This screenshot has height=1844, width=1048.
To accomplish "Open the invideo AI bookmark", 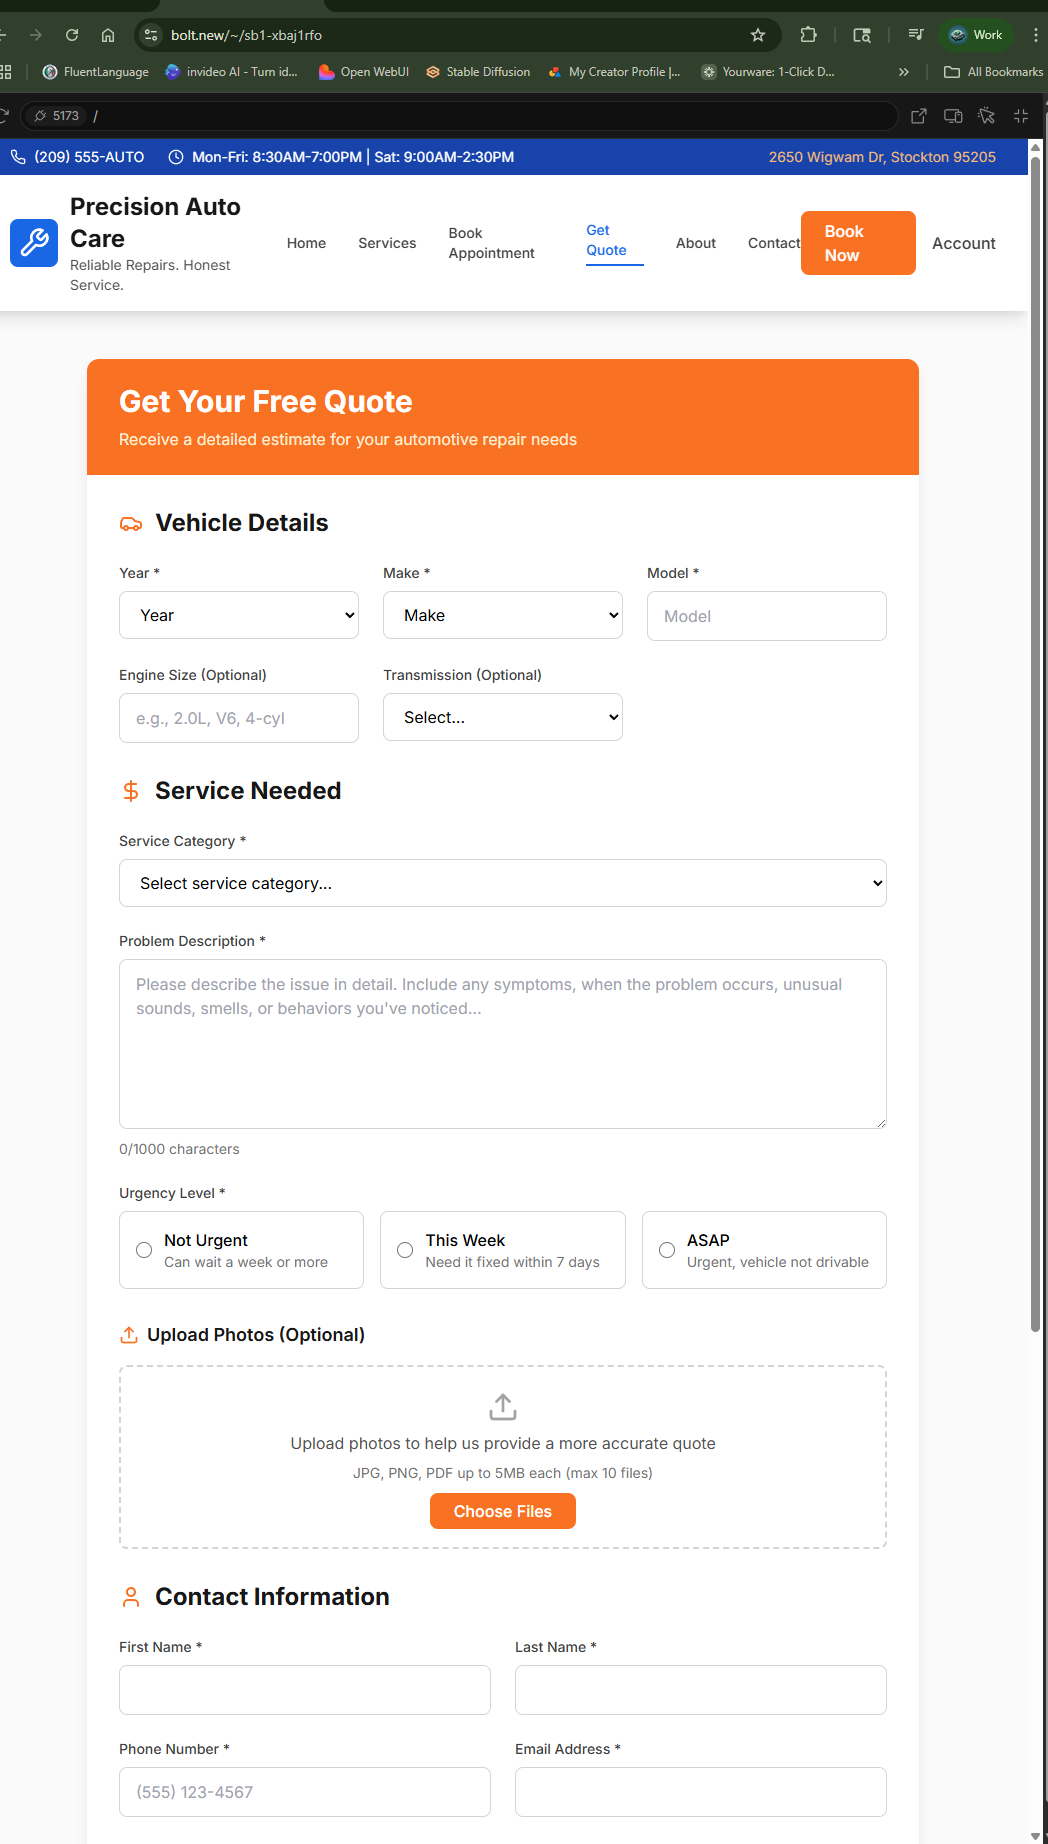I will [x=231, y=72].
